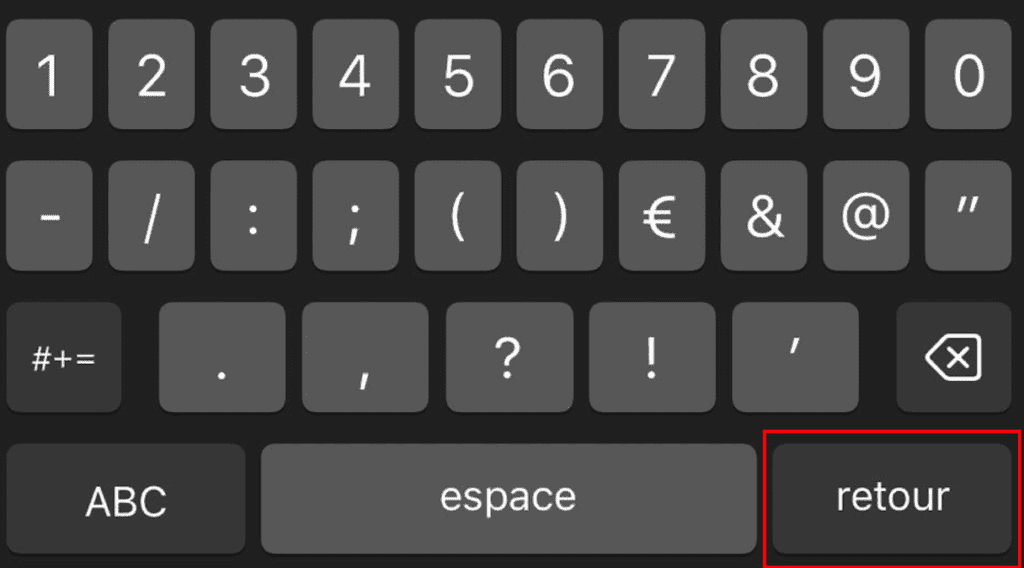The height and width of the screenshot is (568, 1024).
Task: Switch to #+= symbols keyboard
Action: [64, 357]
